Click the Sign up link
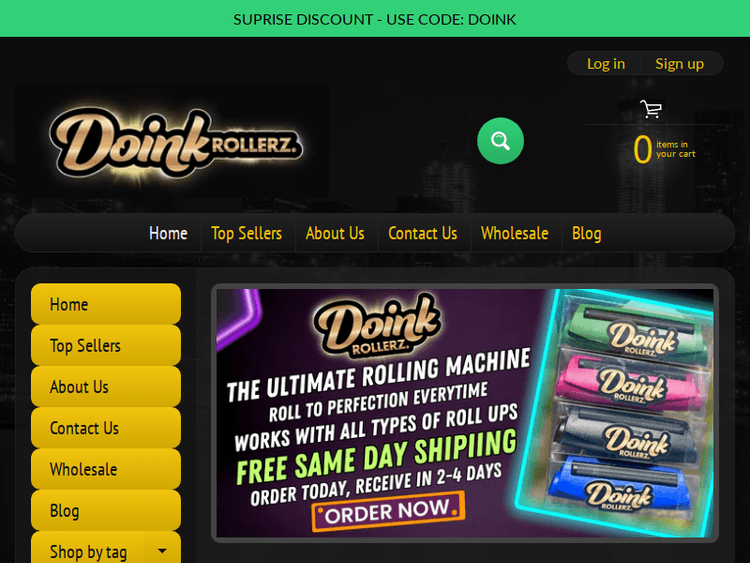 (x=679, y=64)
